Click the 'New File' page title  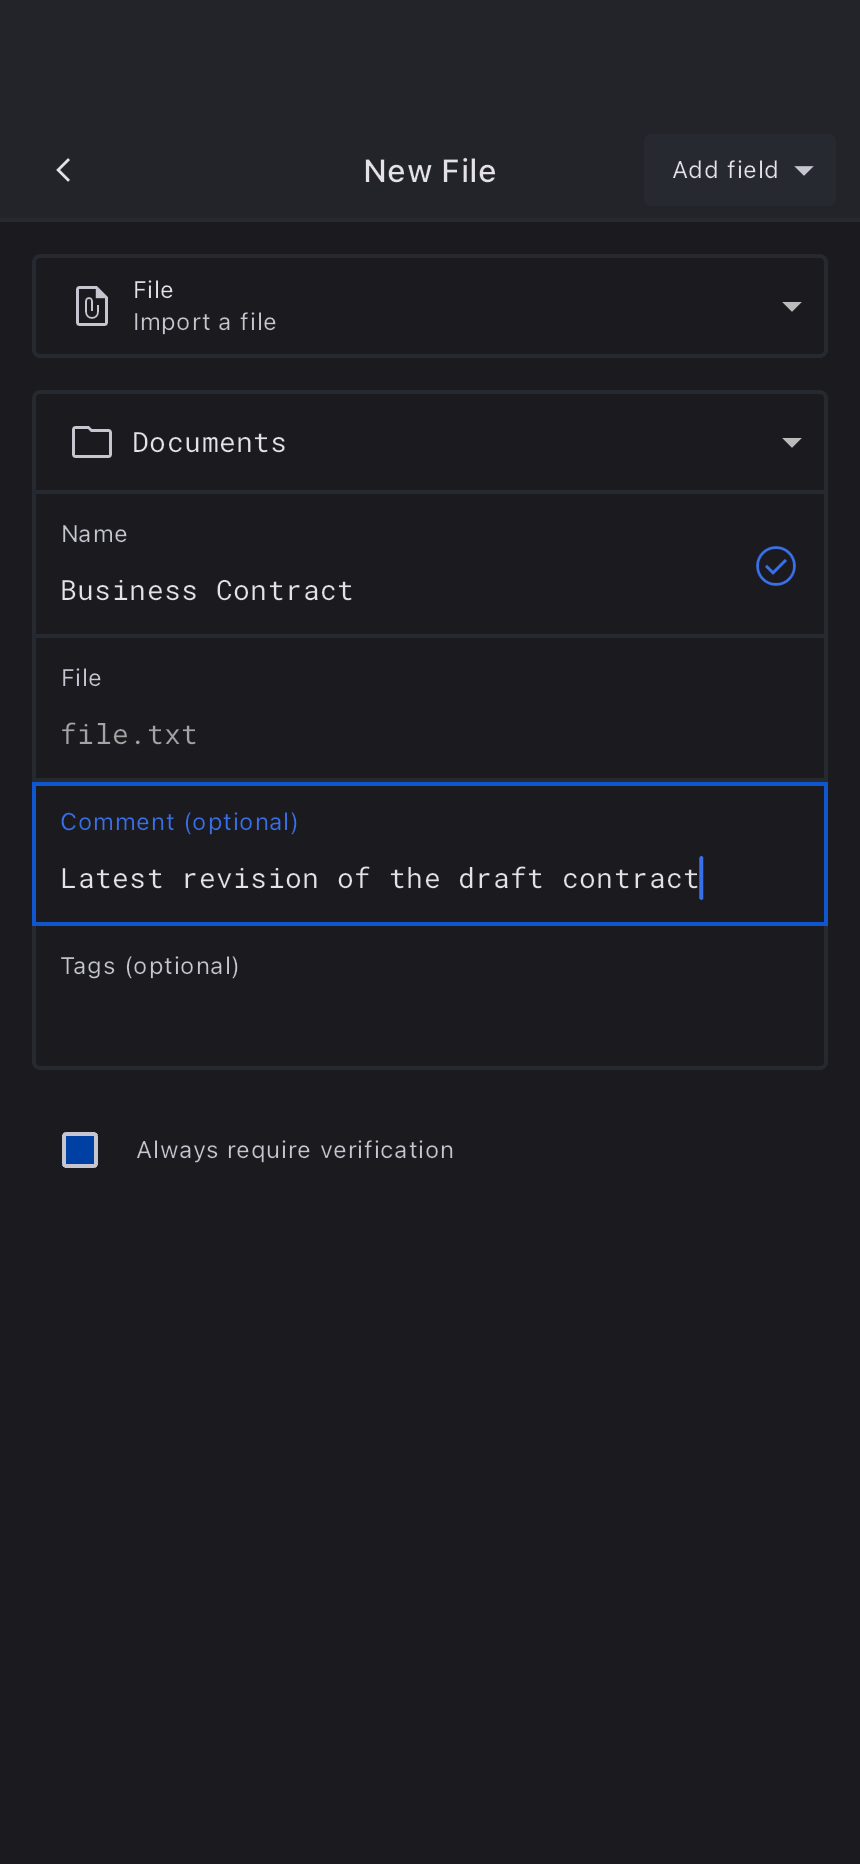point(430,171)
